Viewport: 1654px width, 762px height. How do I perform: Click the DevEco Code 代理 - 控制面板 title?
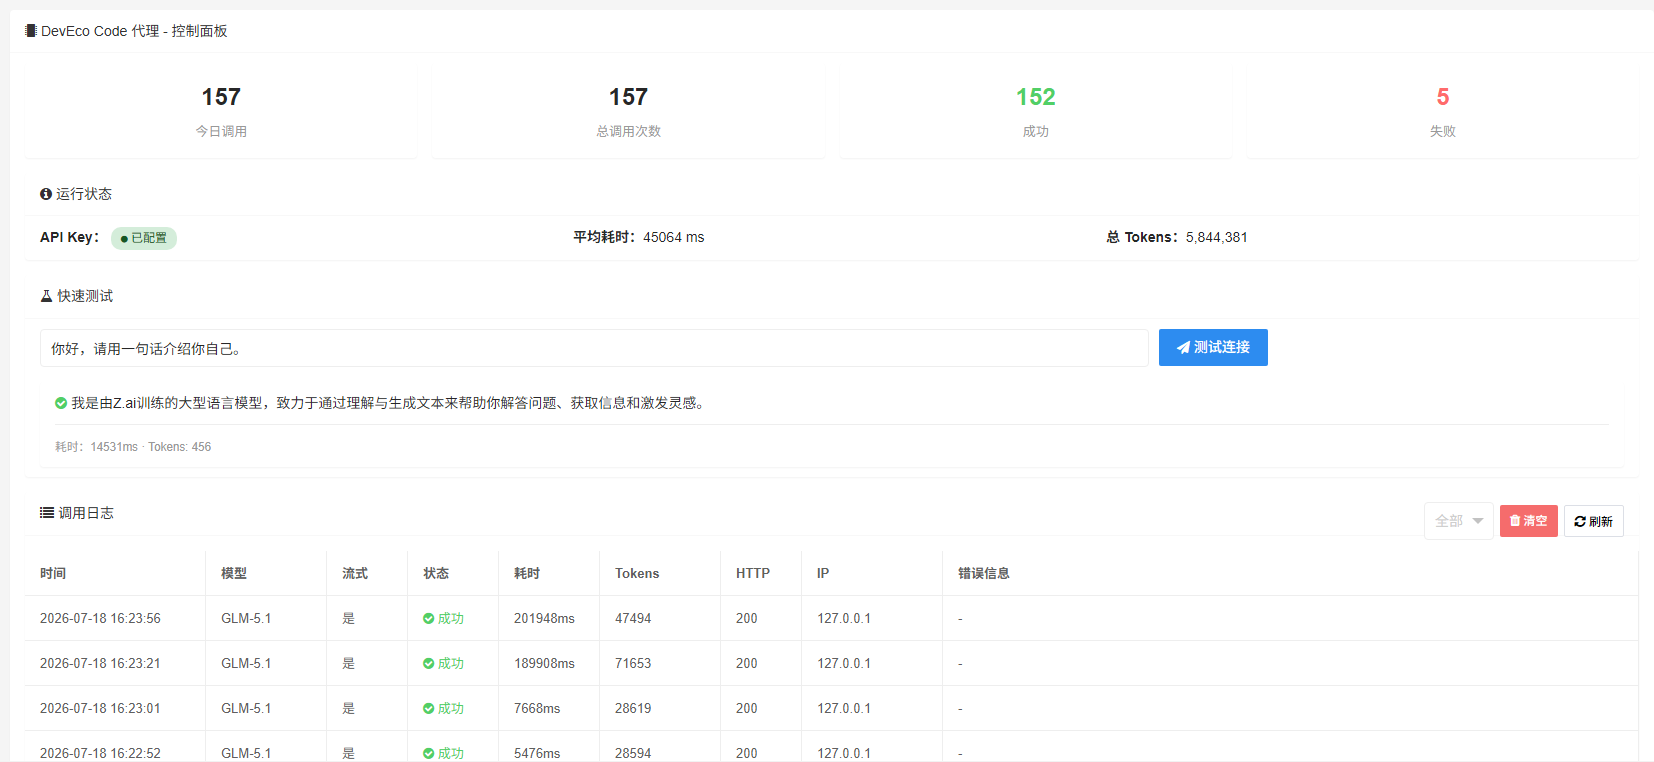pos(134,31)
